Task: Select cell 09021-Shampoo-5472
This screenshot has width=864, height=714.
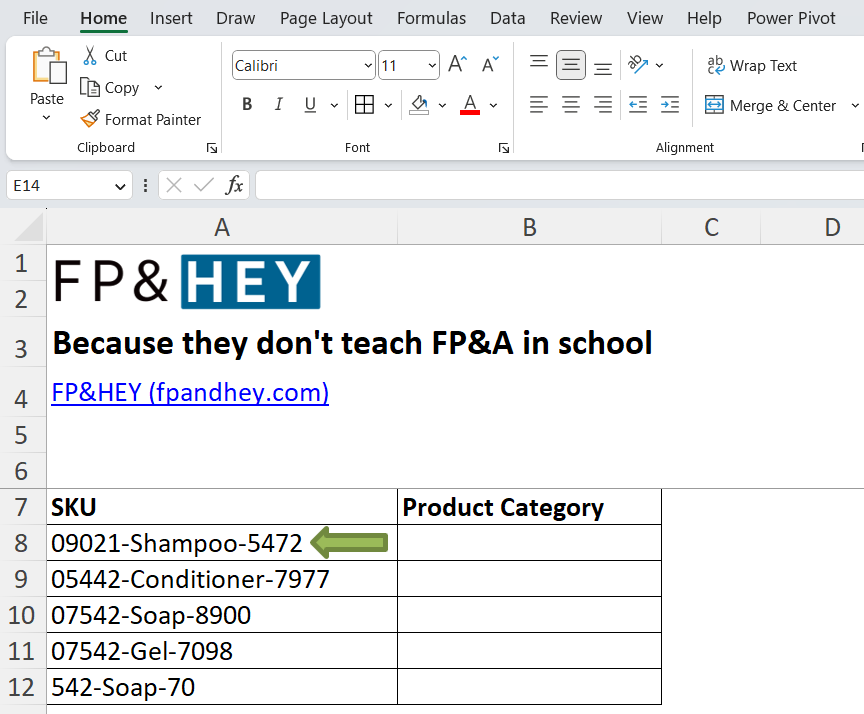Action: [222, 543]
